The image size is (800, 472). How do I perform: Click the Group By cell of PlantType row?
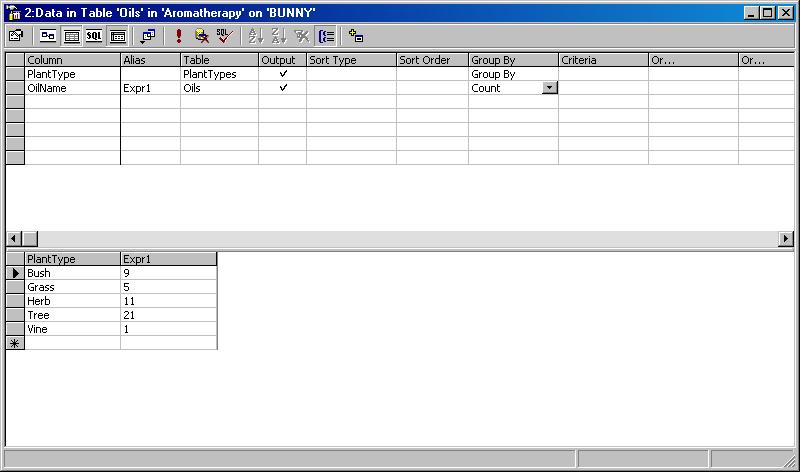(x=513, y=73)
